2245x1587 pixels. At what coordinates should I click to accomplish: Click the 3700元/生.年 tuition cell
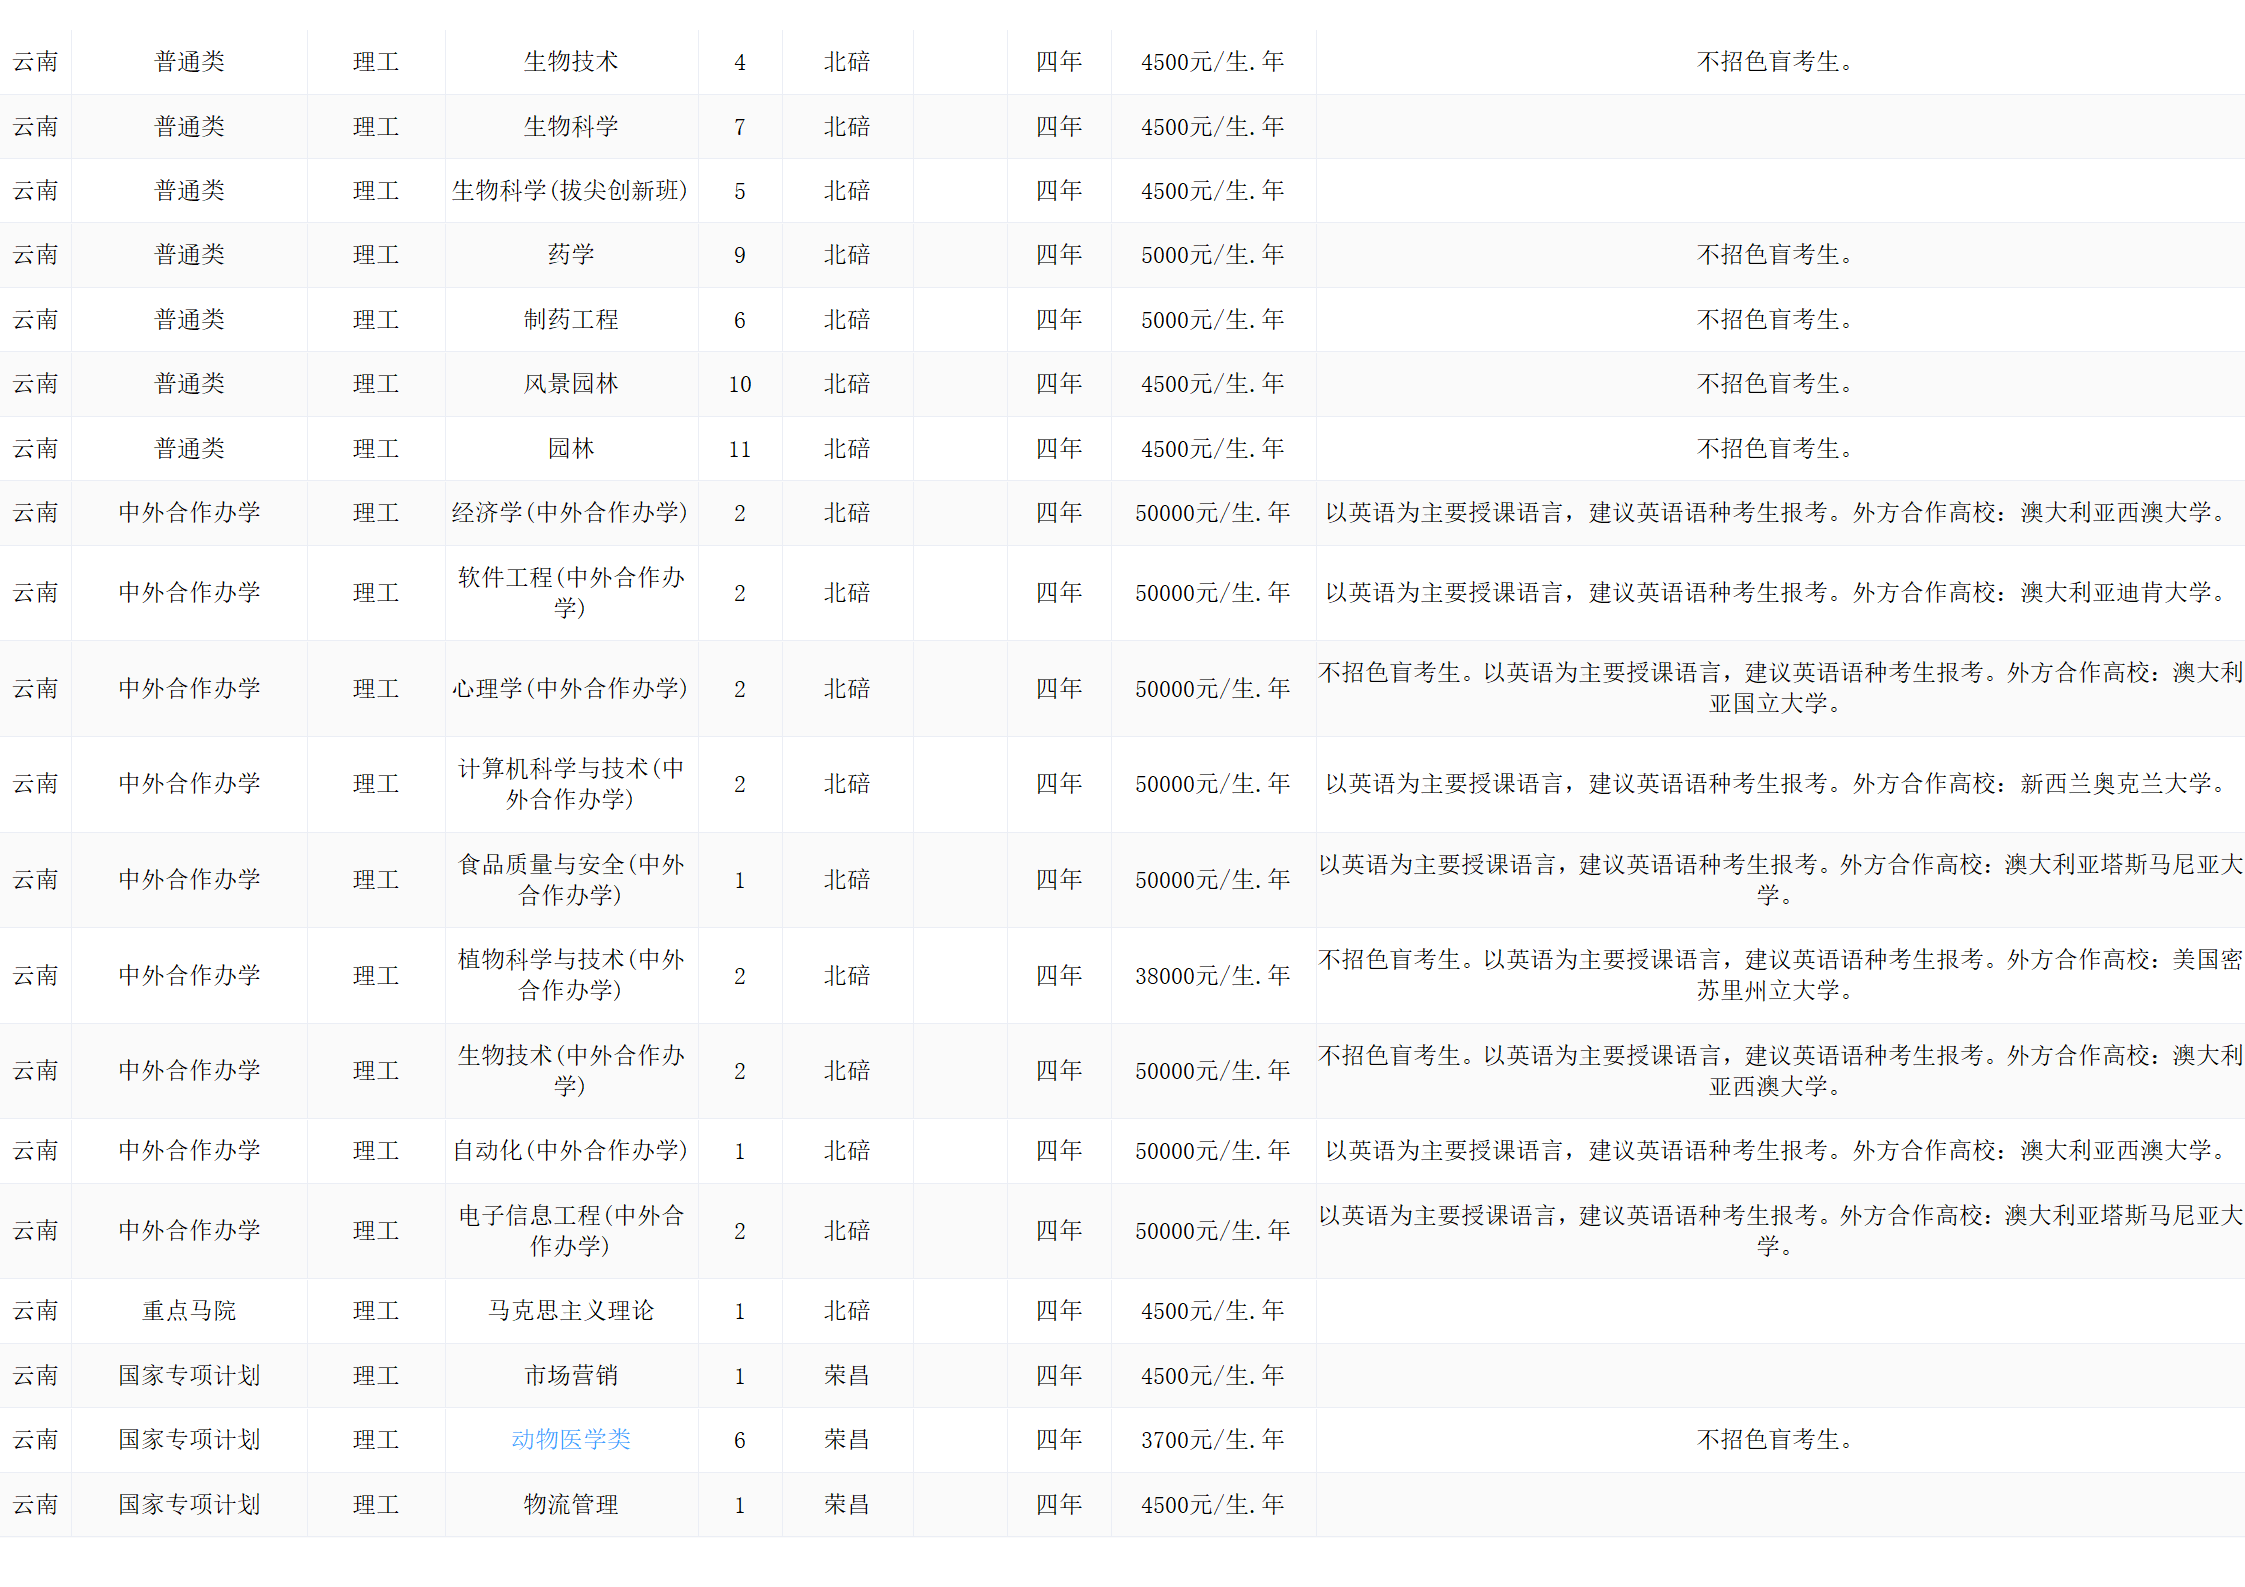(1212, 1440)
